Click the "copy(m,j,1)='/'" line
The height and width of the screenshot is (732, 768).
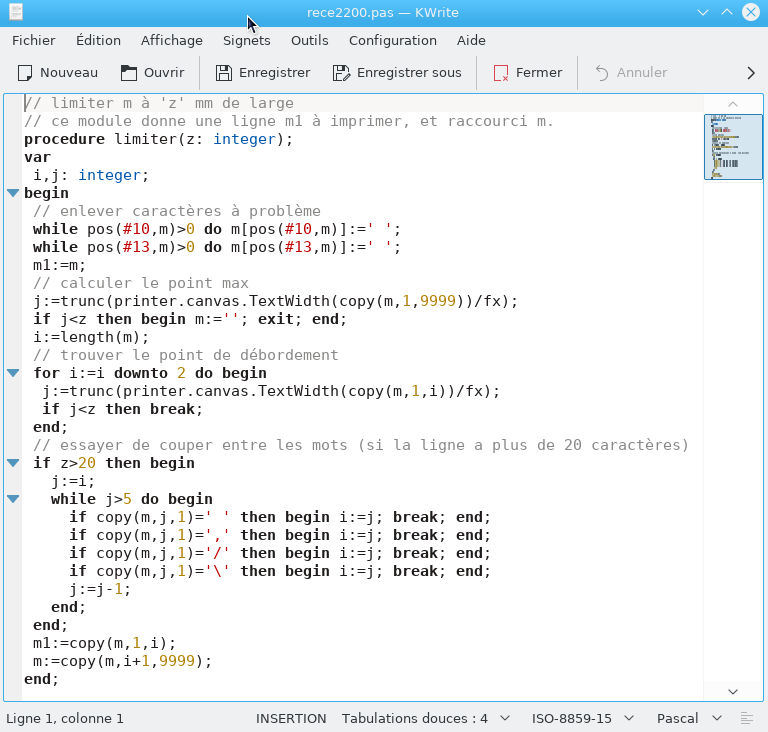coord(280,553)
